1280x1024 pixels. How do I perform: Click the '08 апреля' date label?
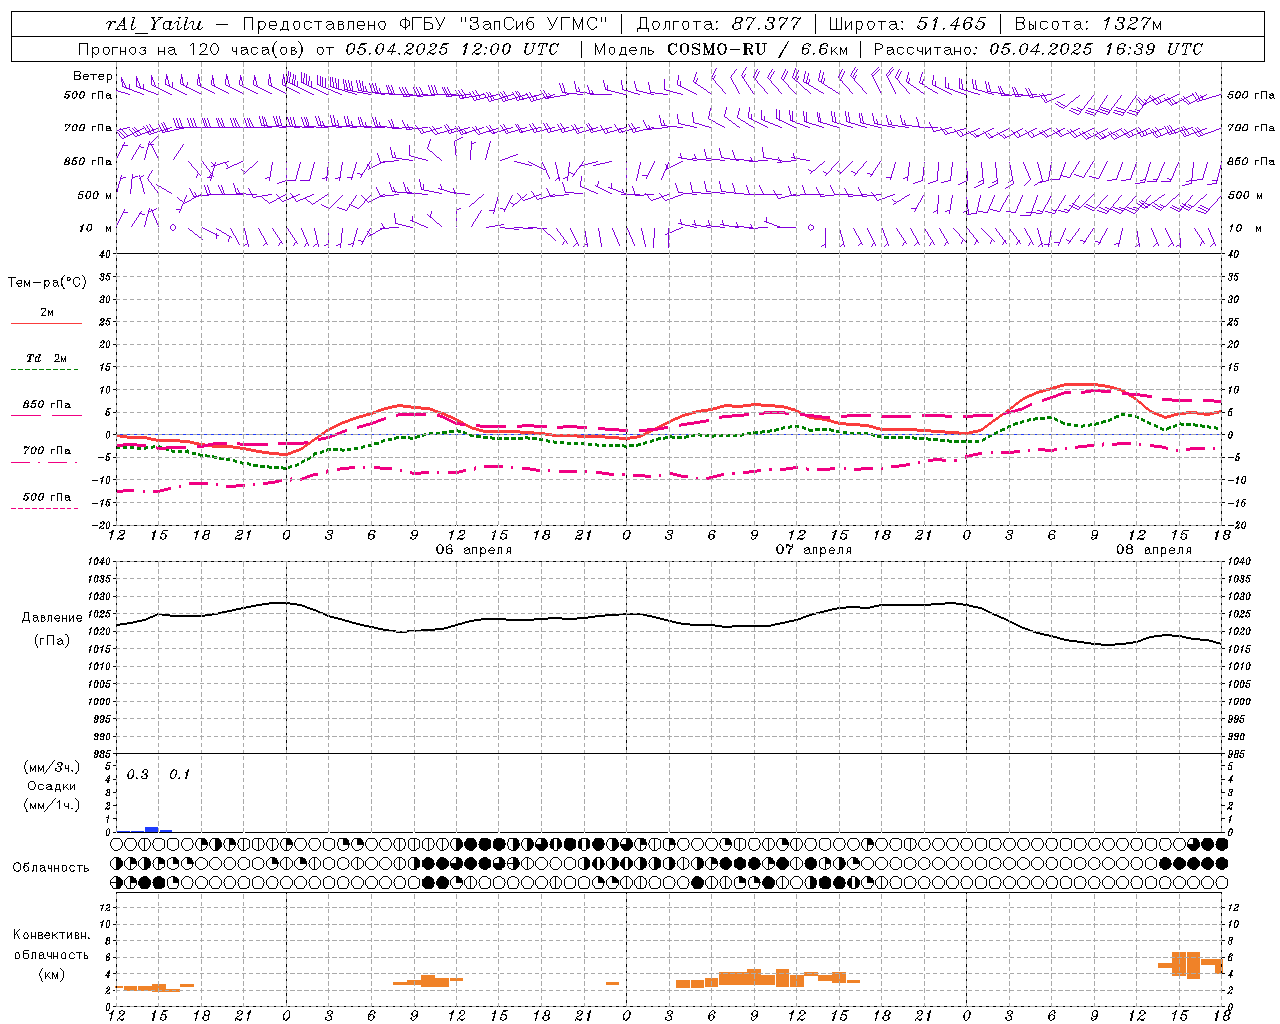(x=1154, y=550)
